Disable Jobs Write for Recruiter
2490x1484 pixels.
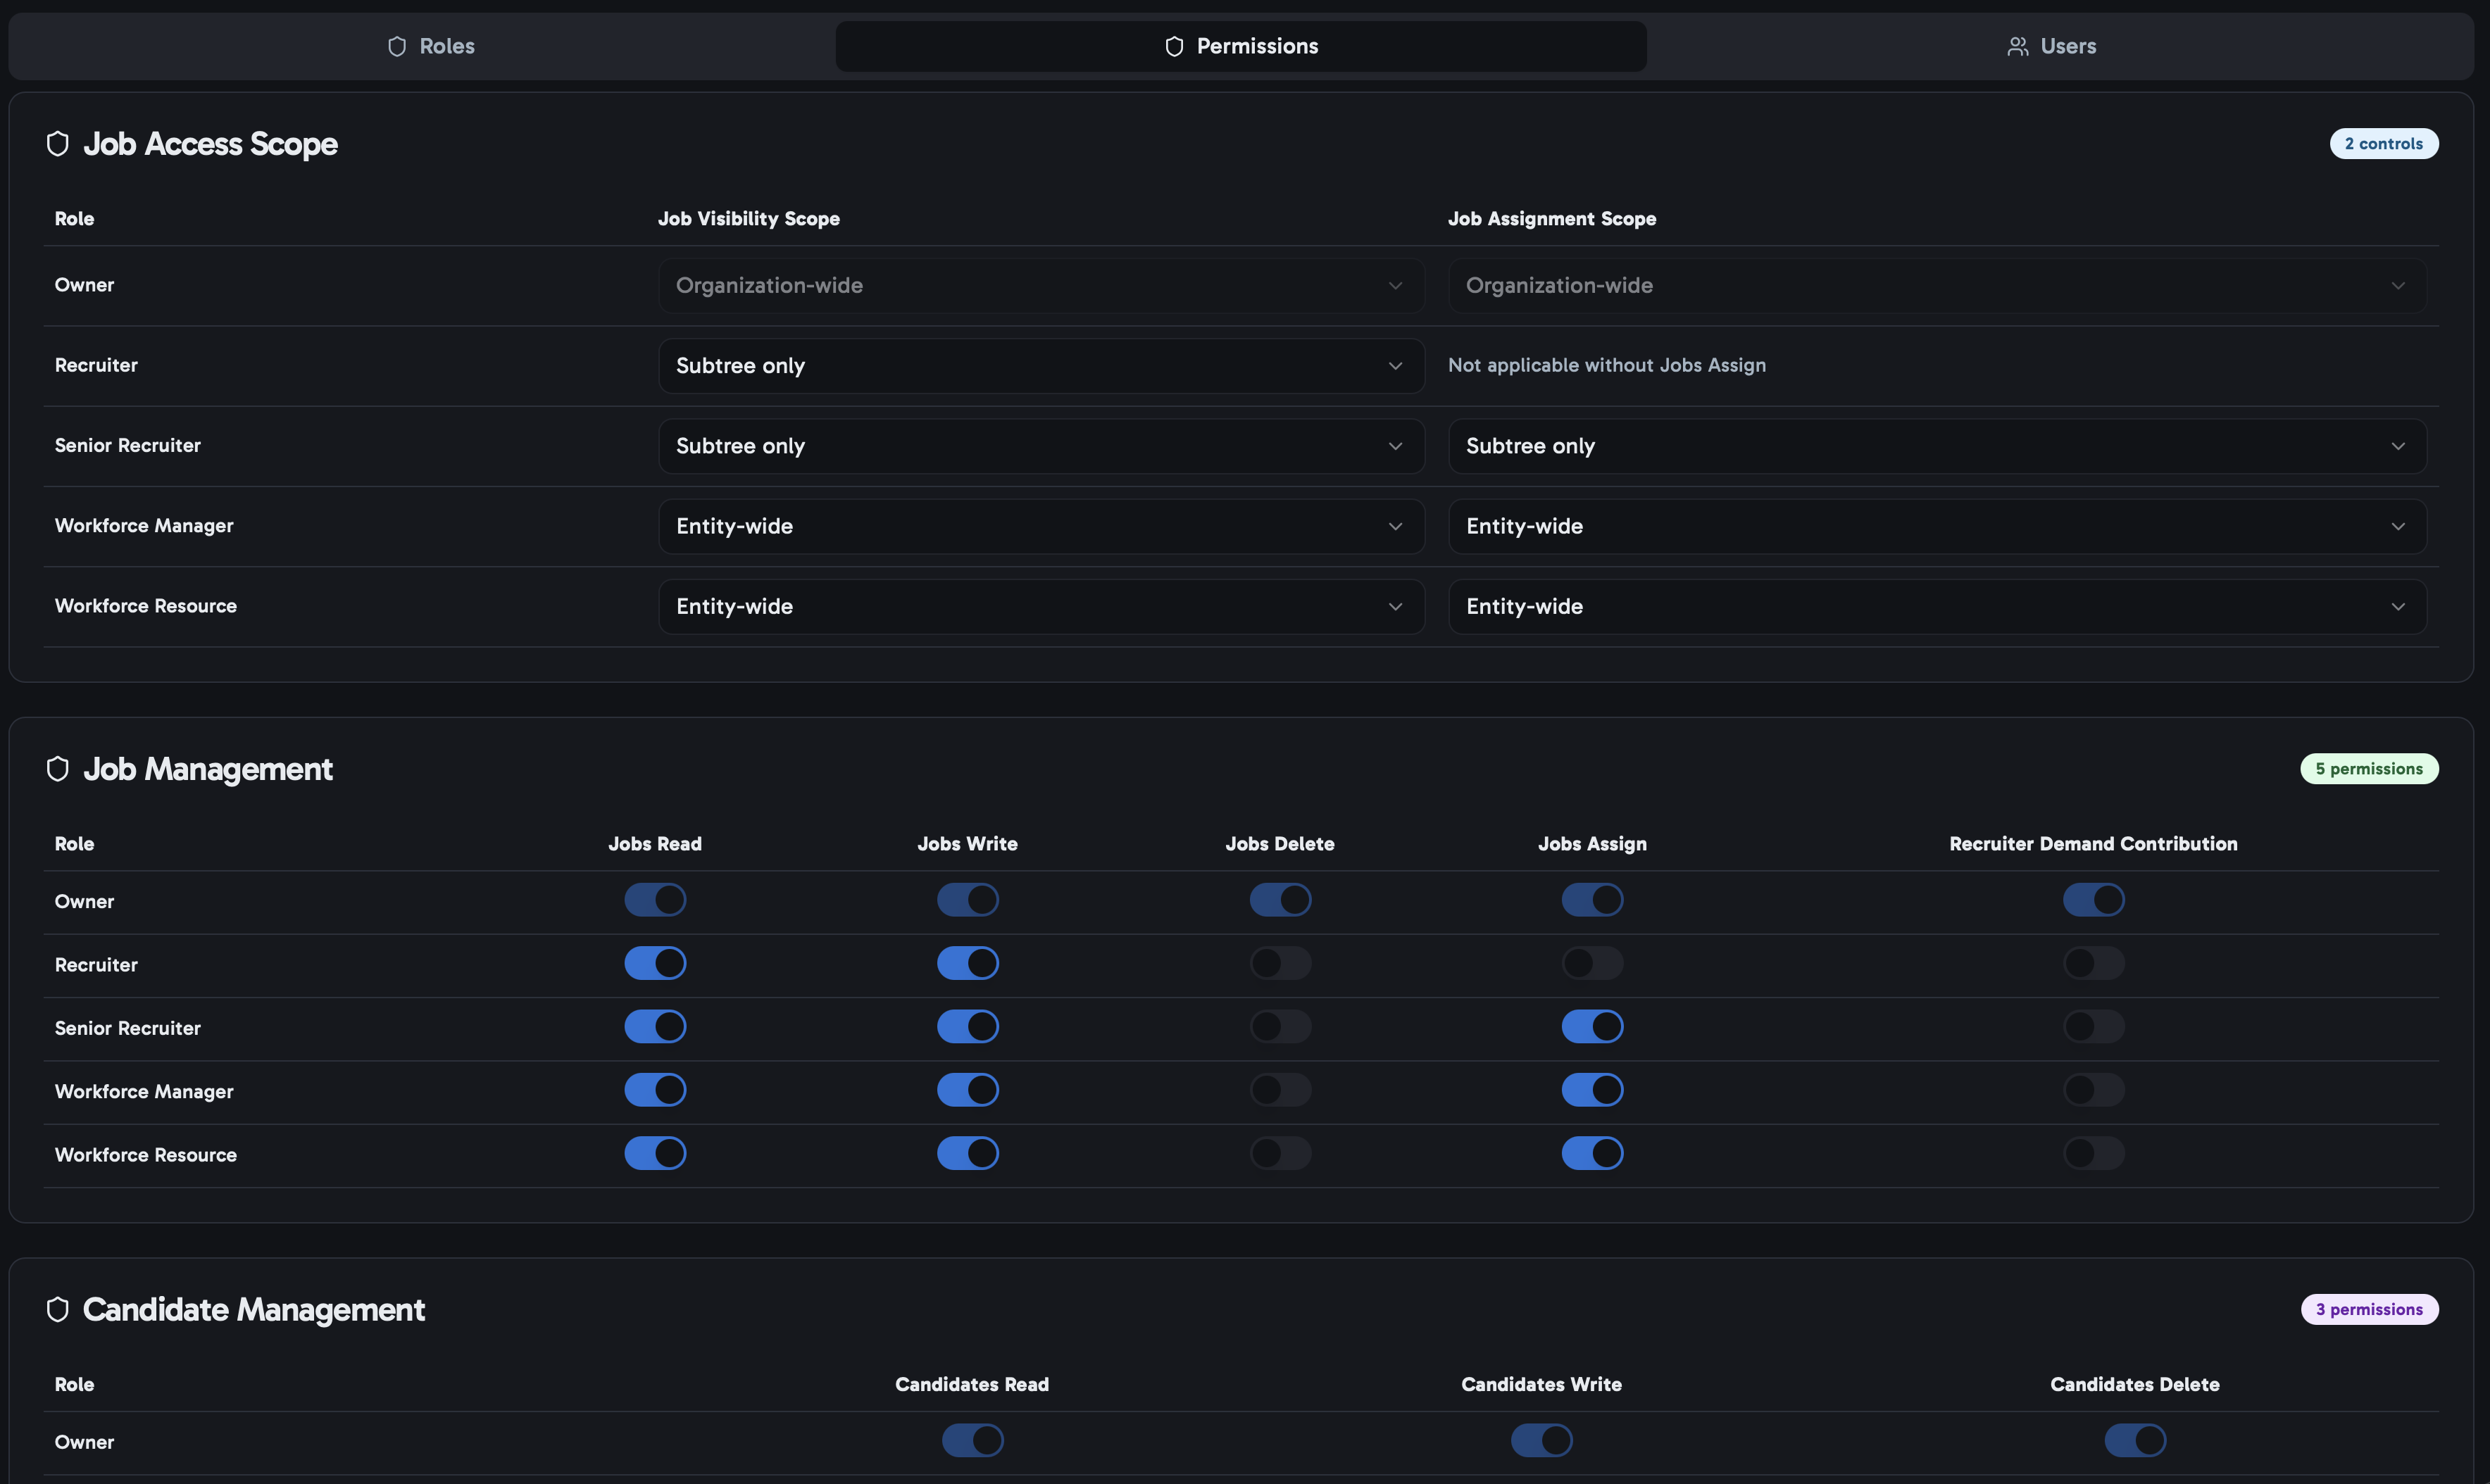(968, 963)
